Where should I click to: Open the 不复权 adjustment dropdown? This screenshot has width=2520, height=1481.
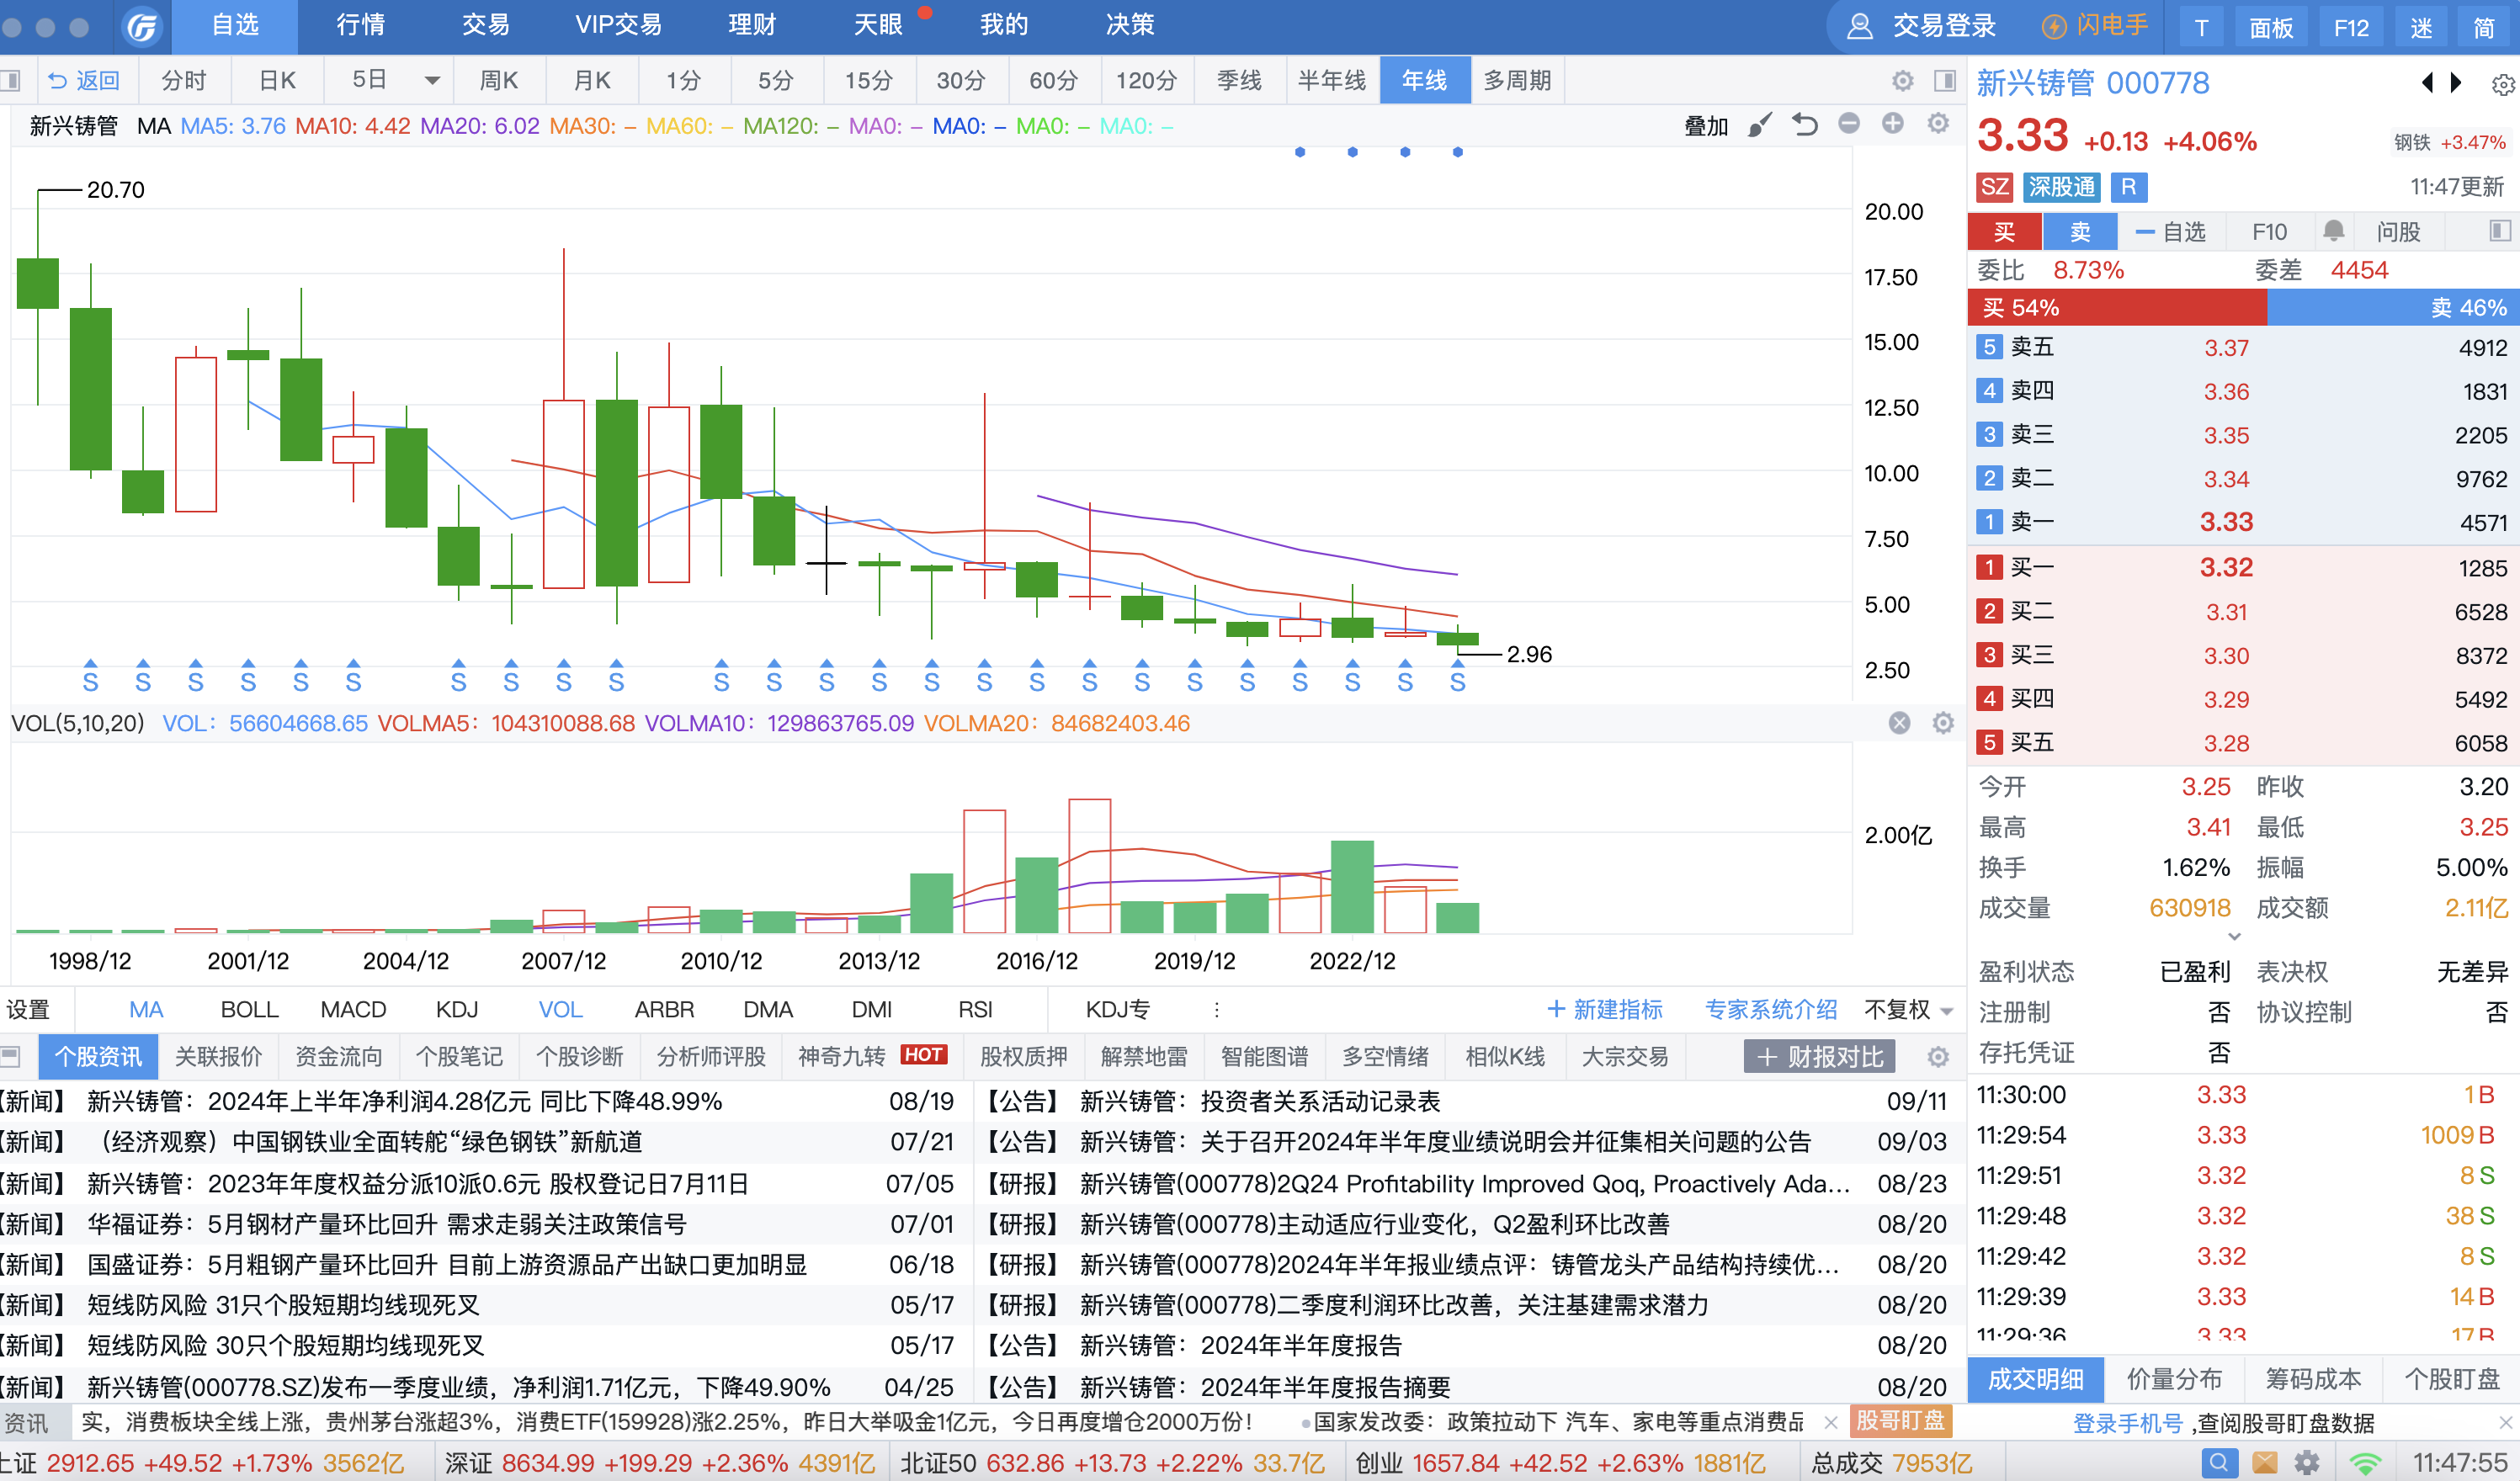[1908, 1010]
